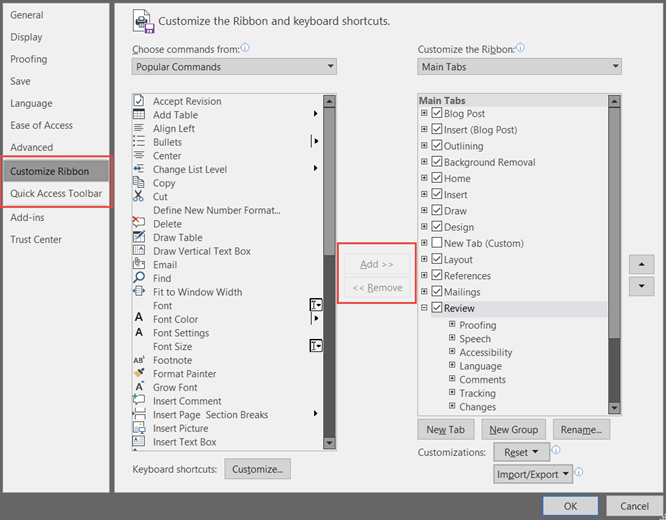Expand the Design tab tree node
The image size is (666, 520).
coord(424,226)
